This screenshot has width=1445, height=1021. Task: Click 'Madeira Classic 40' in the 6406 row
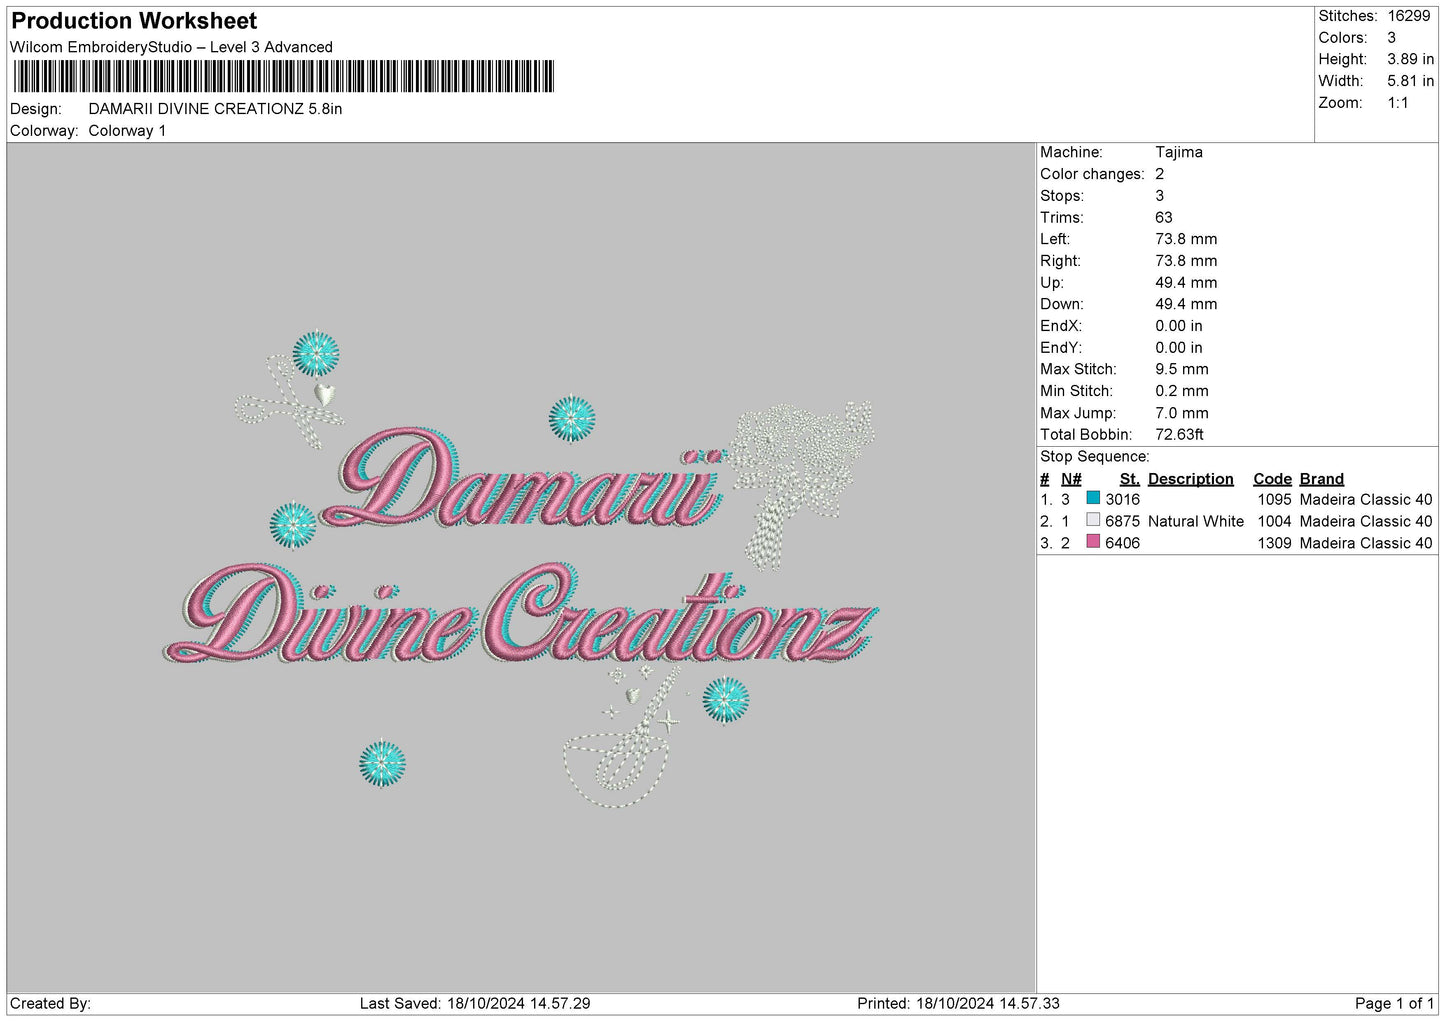click(1366, 543)
